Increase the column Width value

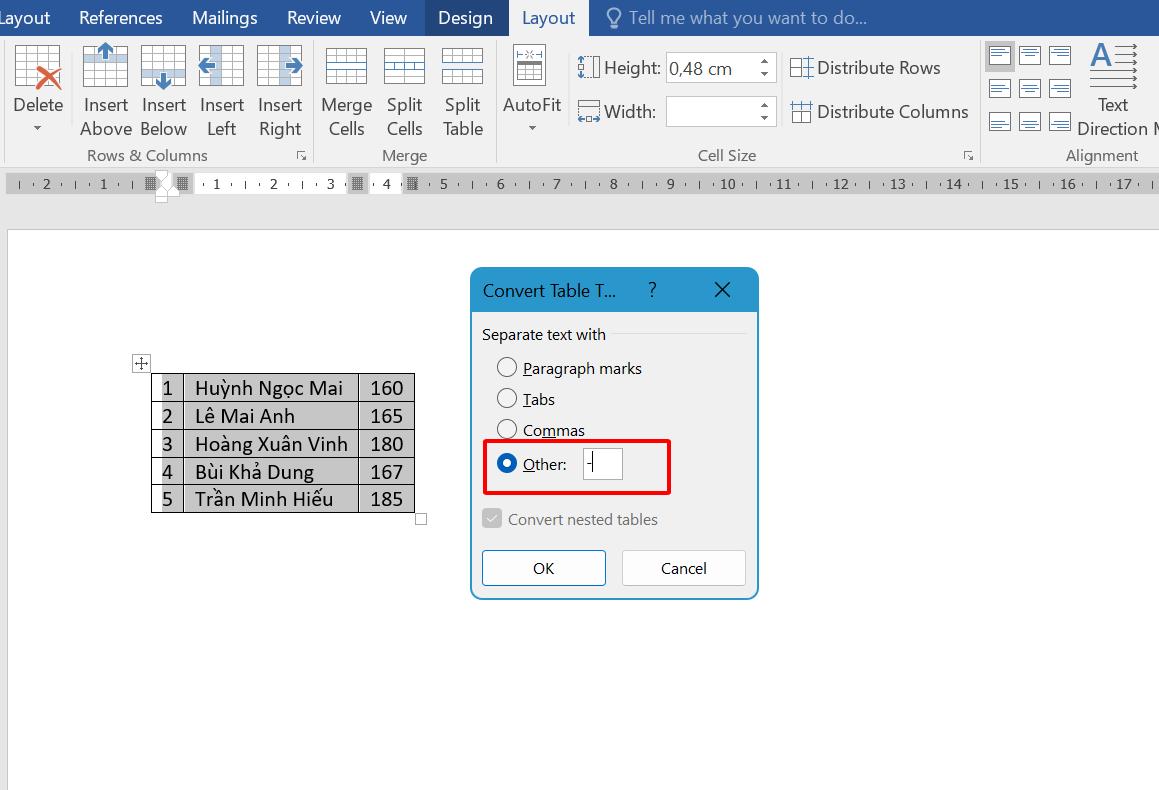point(764,105)
